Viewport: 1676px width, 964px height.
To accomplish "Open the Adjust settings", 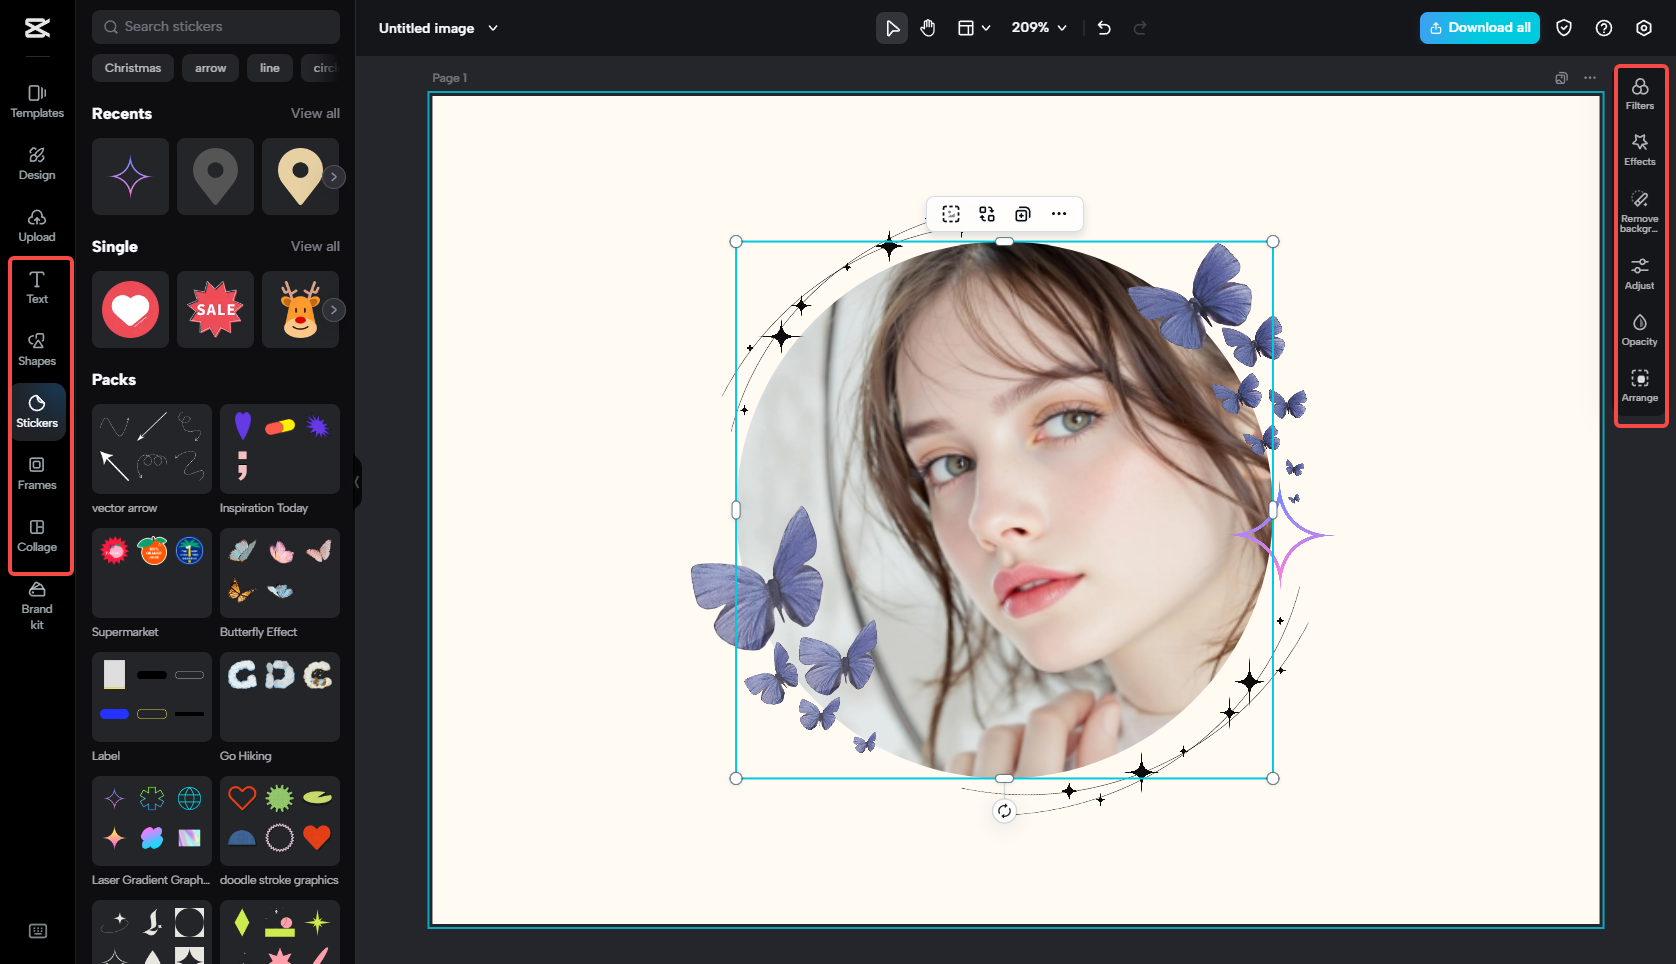I will [1639, 273].
